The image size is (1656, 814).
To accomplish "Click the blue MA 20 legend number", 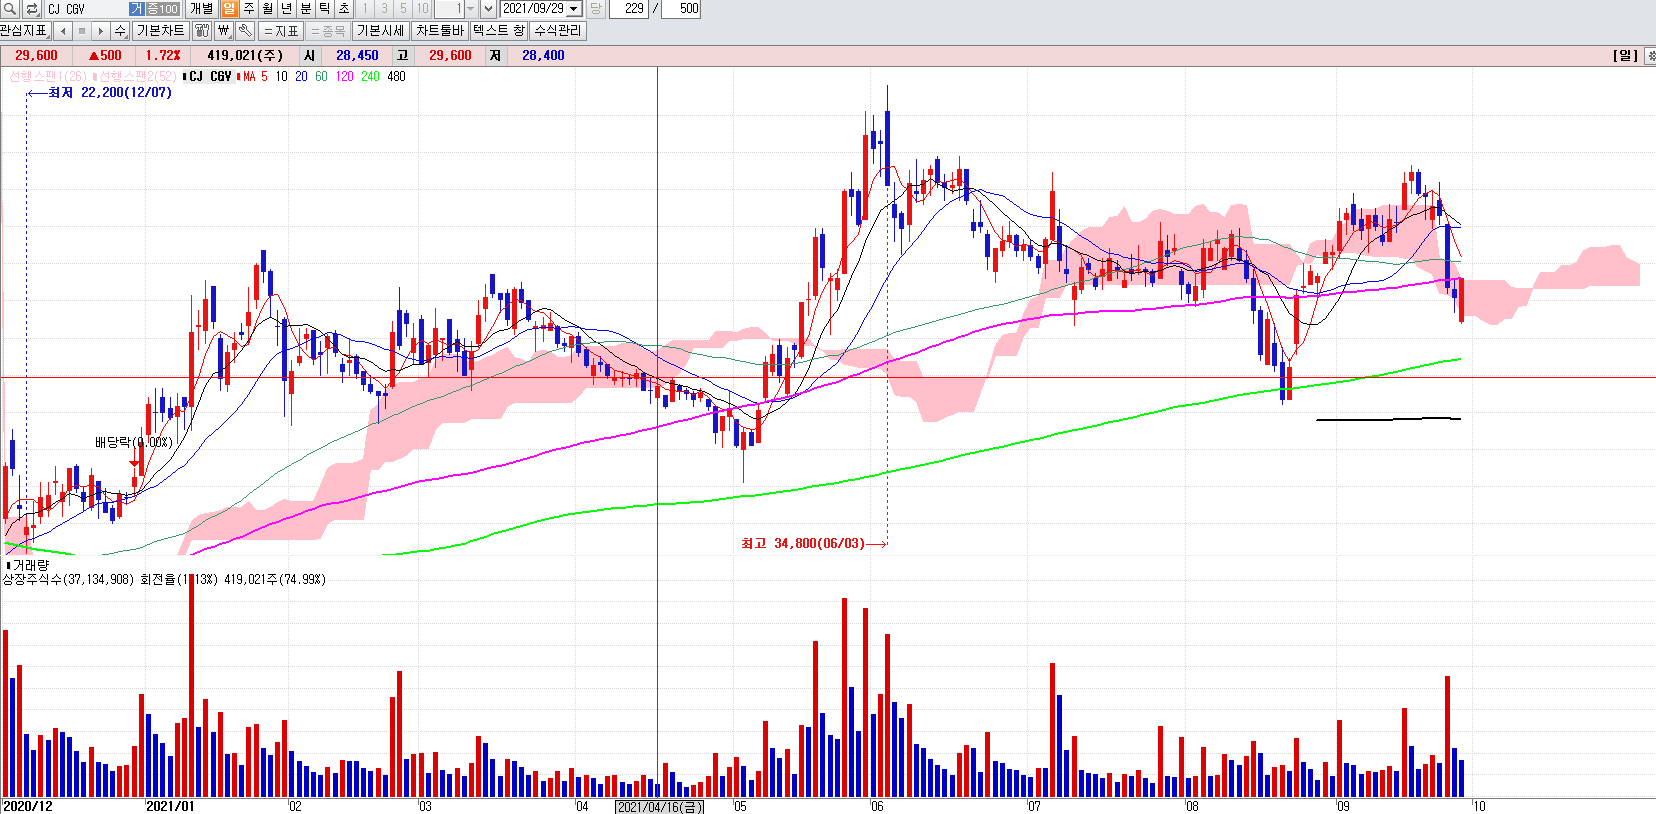I will [301, 76].
